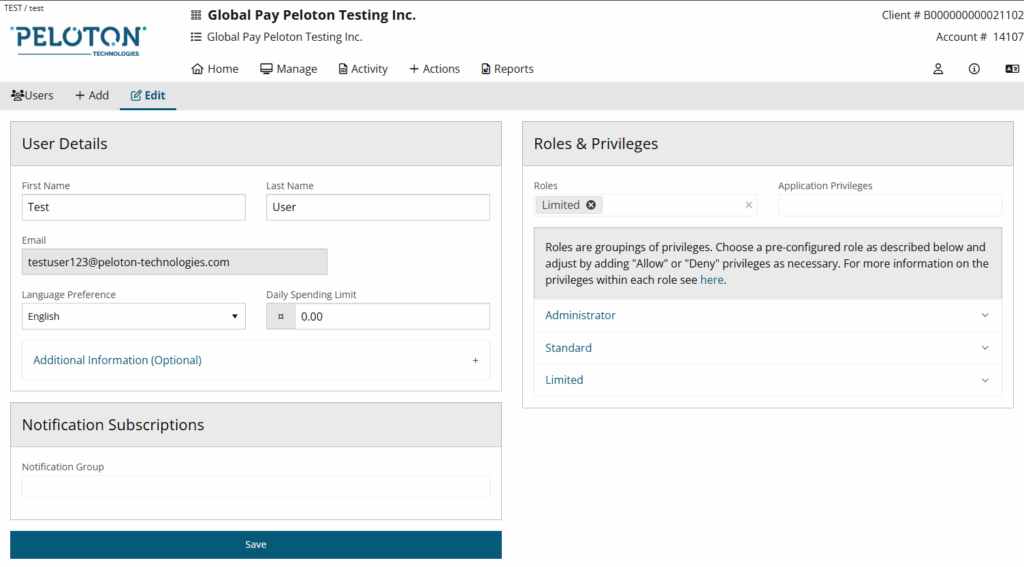Open the Manage menu
The height and width of the screenshot is (567, 1024).
coord(288,69)
